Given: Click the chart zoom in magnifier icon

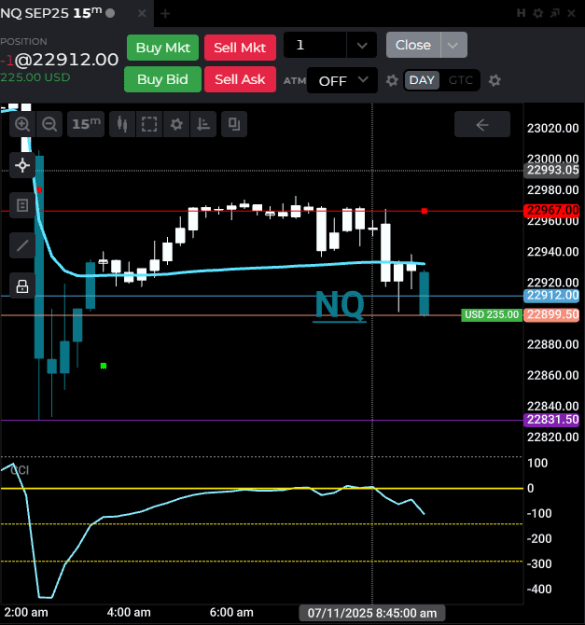Looking at the screenshot, I should (x=22, y=124).
